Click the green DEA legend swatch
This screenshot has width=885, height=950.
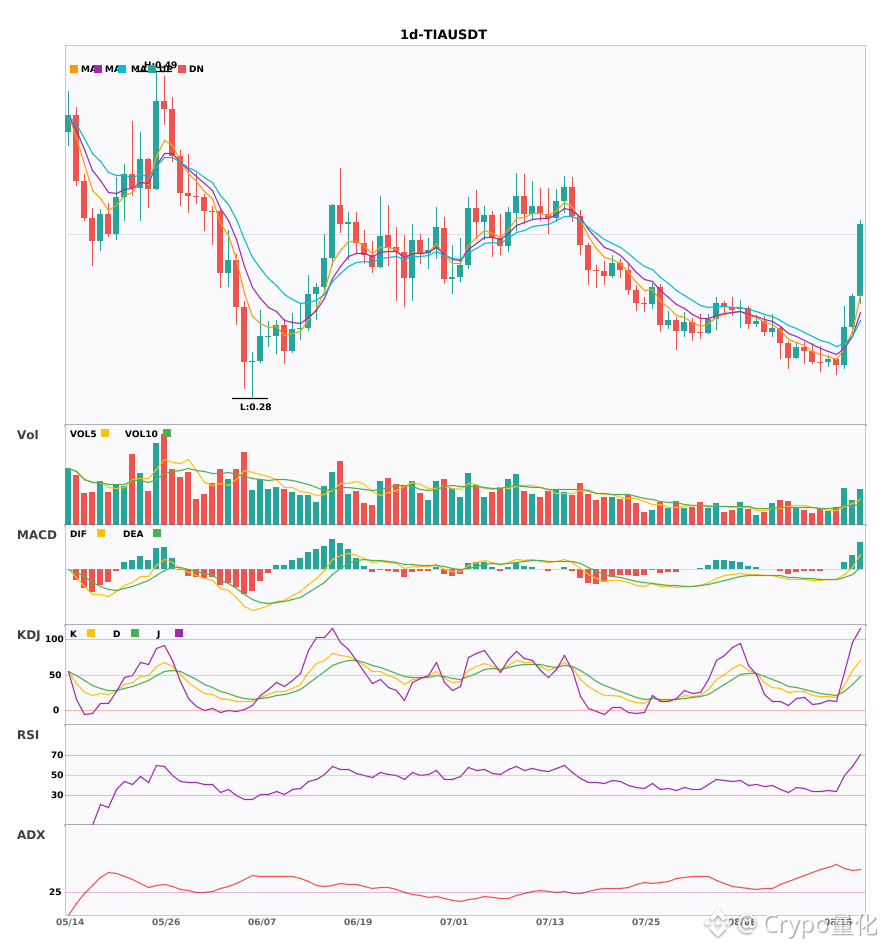coord(157,533)
